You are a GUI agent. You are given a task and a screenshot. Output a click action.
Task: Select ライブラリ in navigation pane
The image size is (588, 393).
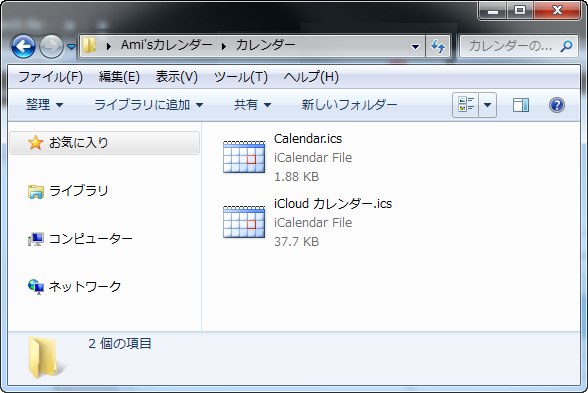[79, 191]
